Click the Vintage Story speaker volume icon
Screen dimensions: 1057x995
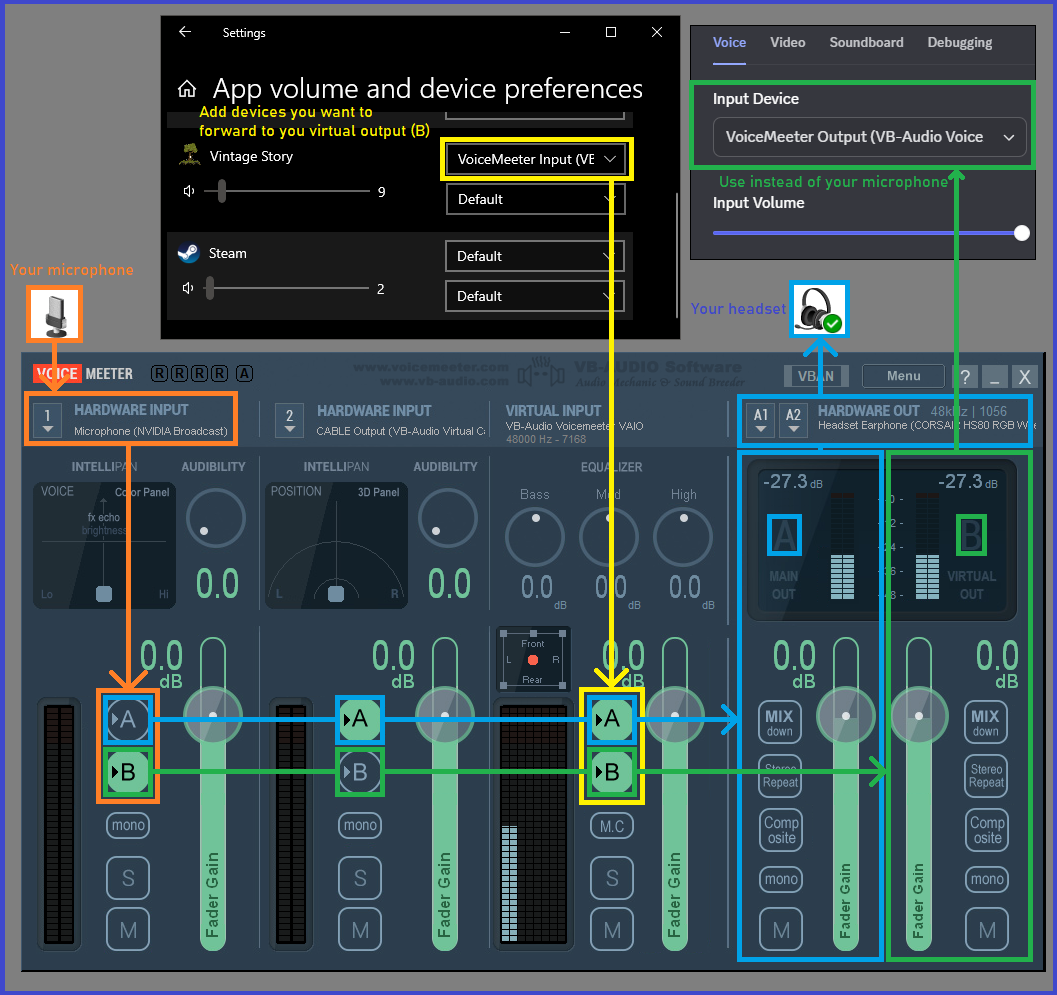[x=189, y=191]
